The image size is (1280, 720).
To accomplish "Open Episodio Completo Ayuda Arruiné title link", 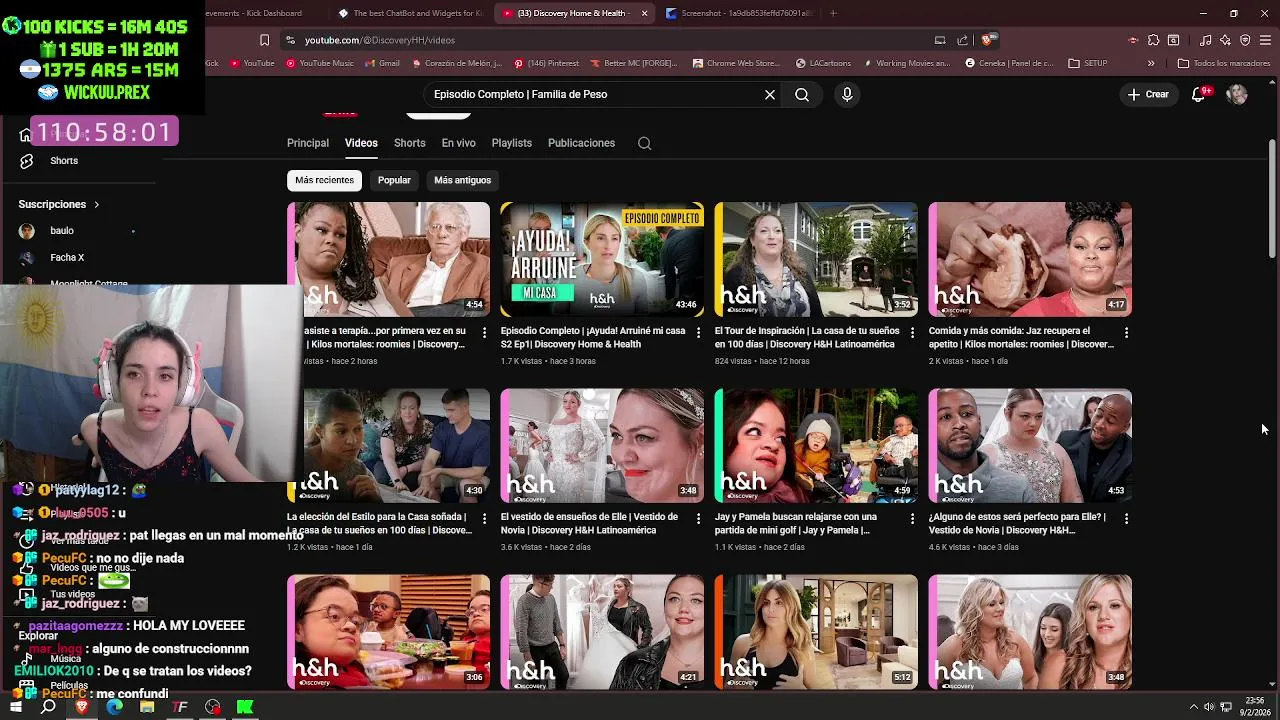I will click(593, 337).
